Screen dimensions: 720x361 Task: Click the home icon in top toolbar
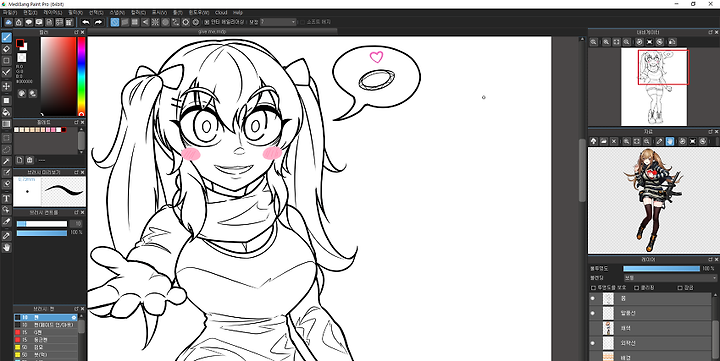(18, 22)
